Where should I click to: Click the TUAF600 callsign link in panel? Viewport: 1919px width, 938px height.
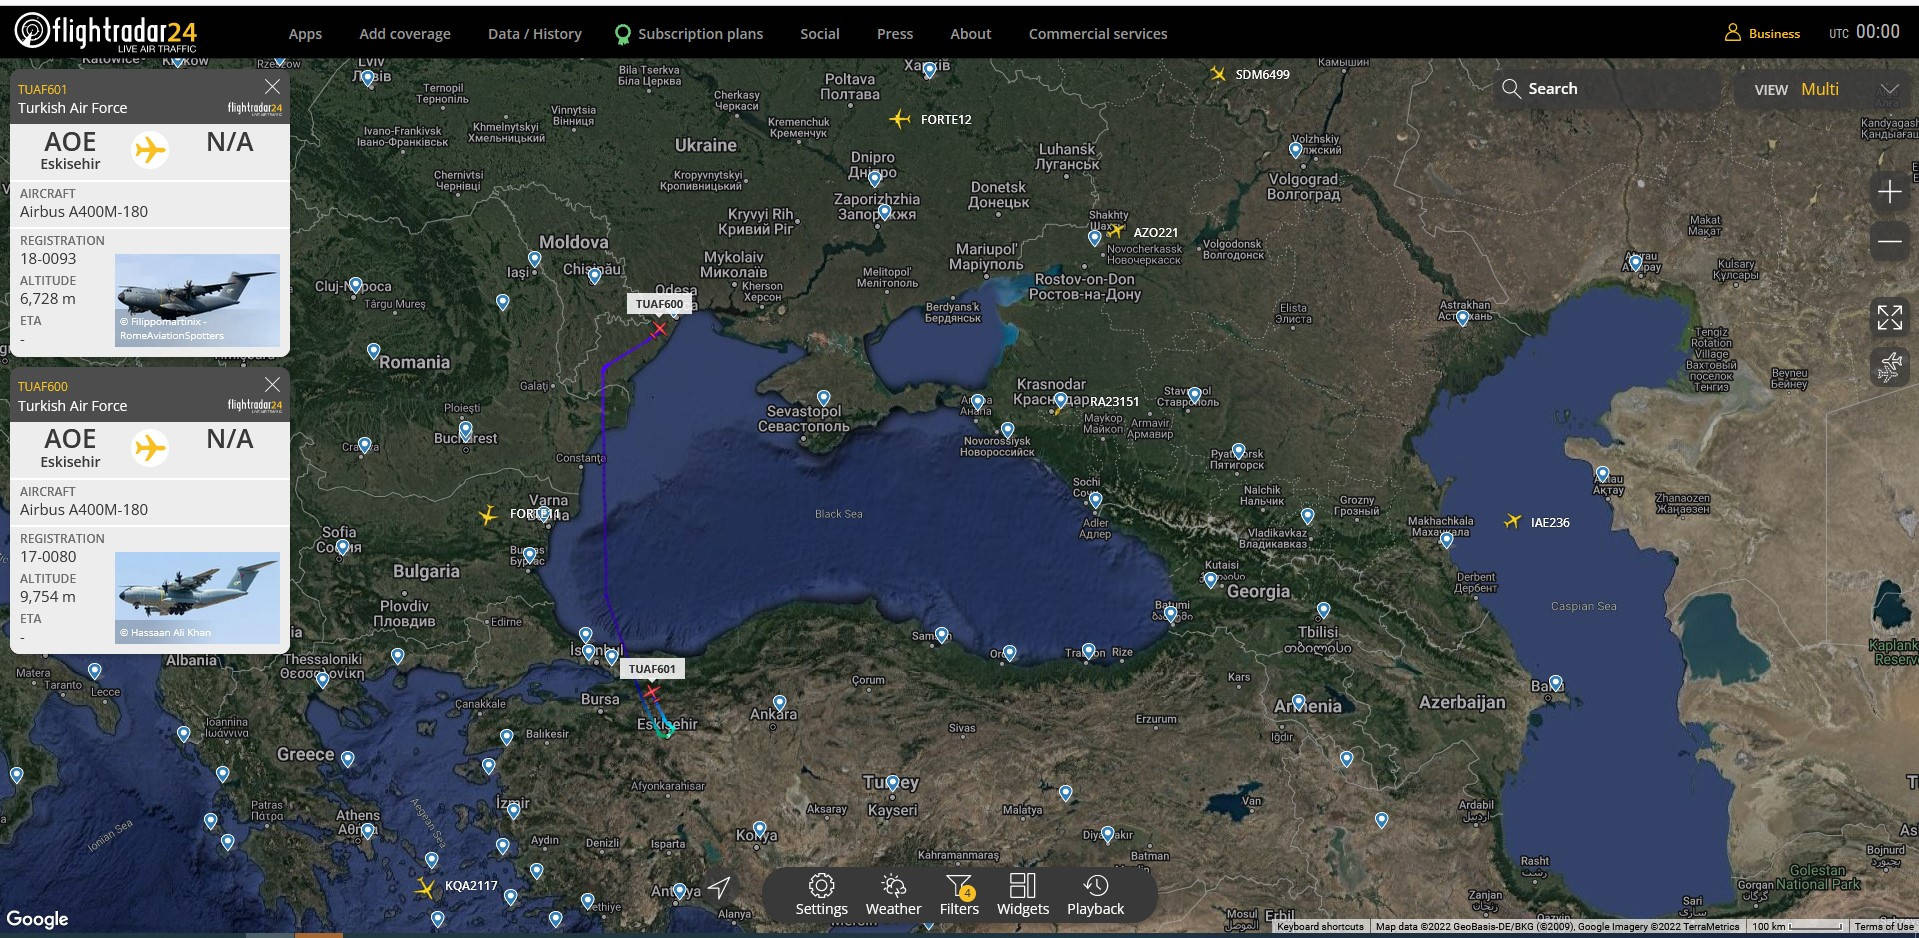pos(42,386)
